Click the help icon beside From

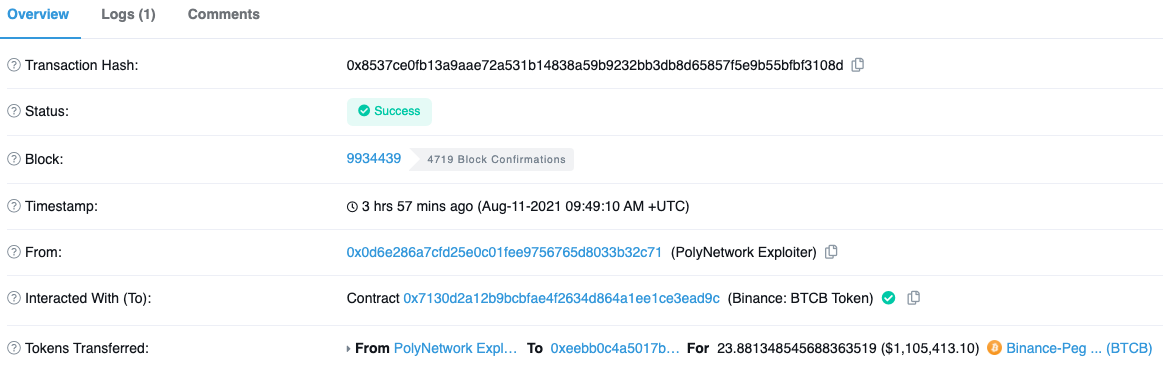(x=13, y=252)
